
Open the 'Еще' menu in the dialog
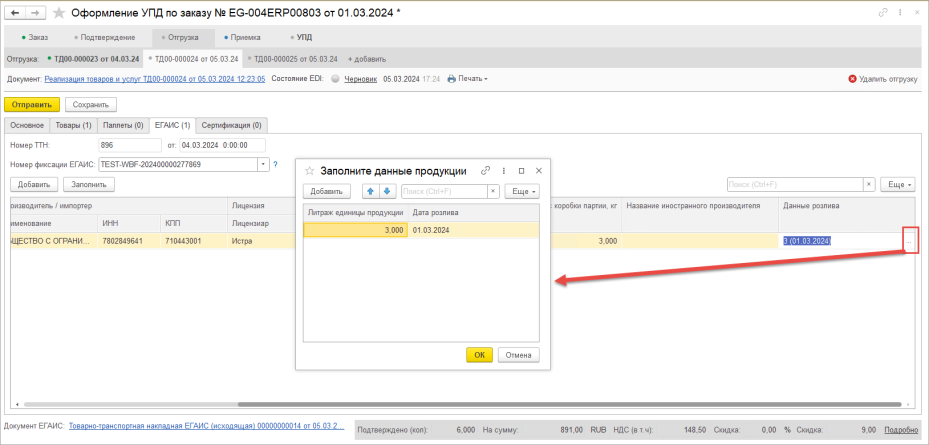point(522,191)
